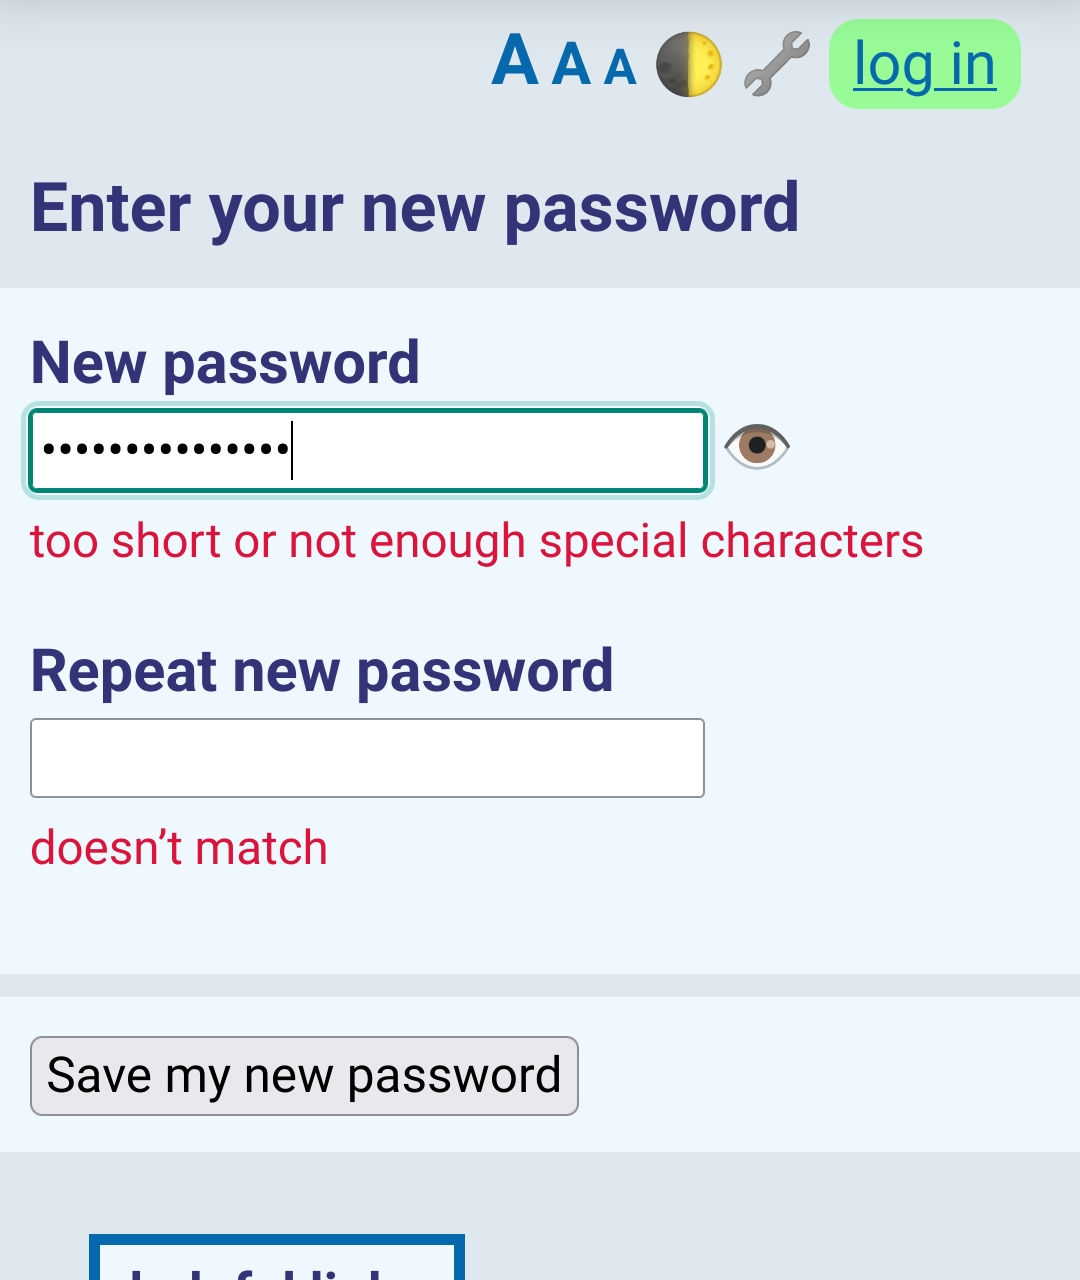
Task: Click the "New password" field label
Action: (225, 362)
